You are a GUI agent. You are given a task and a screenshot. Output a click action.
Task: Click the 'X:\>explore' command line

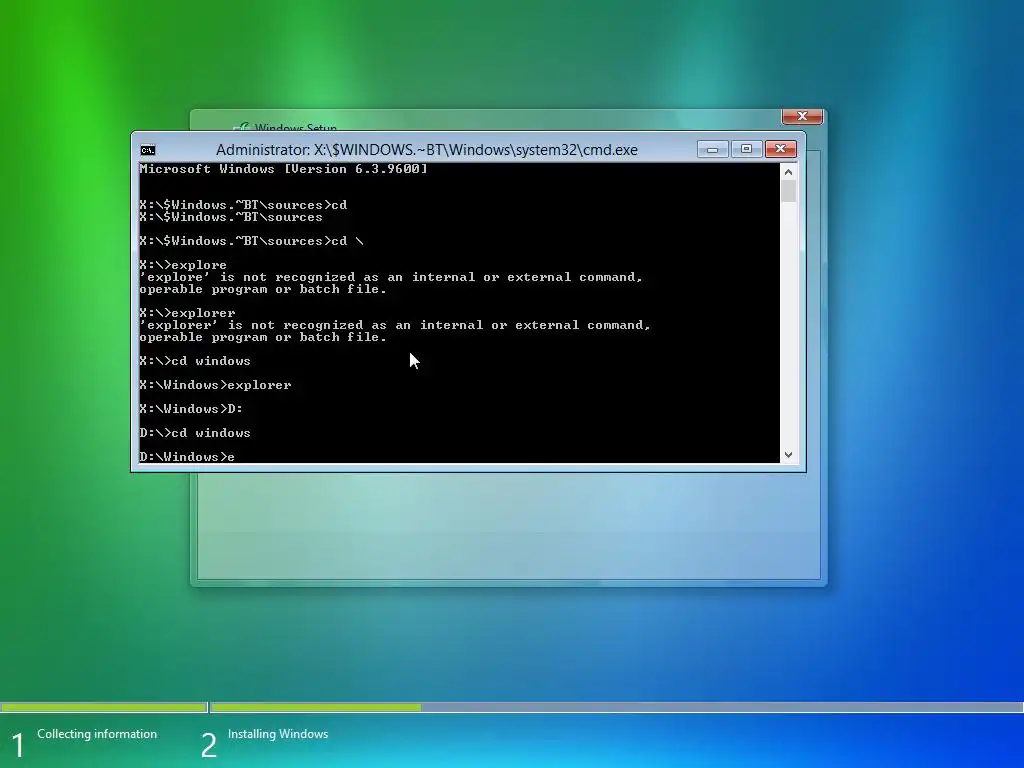(x=183, y=265)
